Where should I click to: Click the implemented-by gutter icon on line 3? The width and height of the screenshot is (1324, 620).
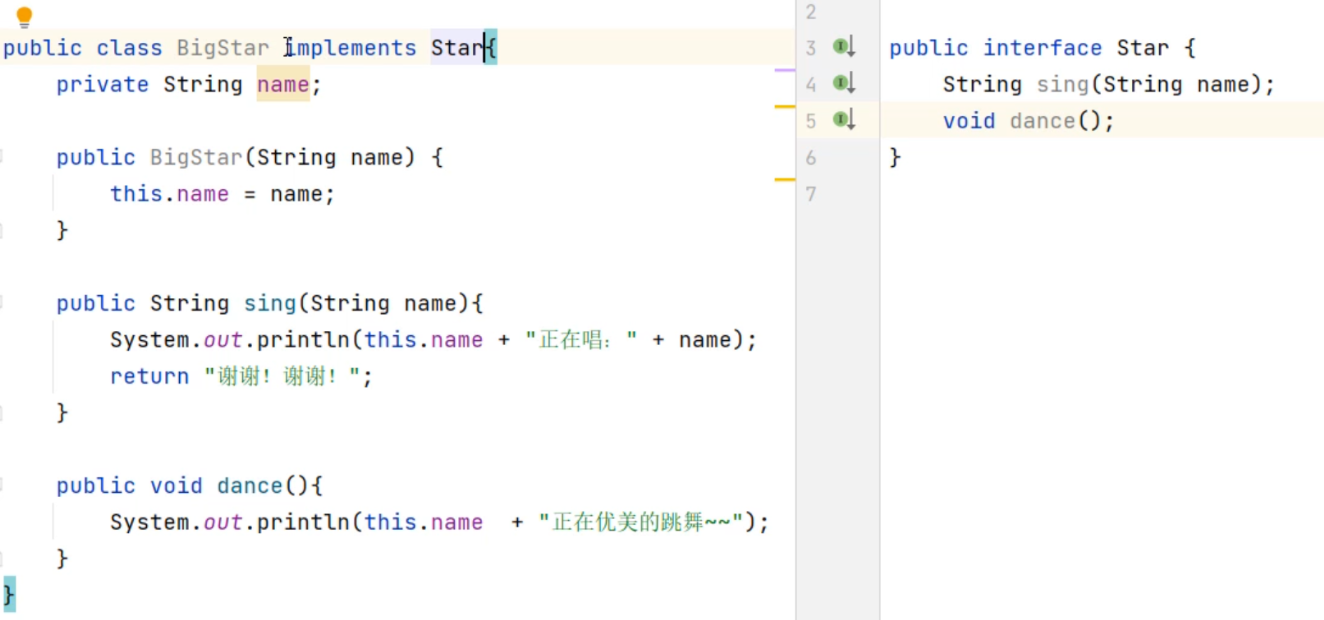pos(844,47)
